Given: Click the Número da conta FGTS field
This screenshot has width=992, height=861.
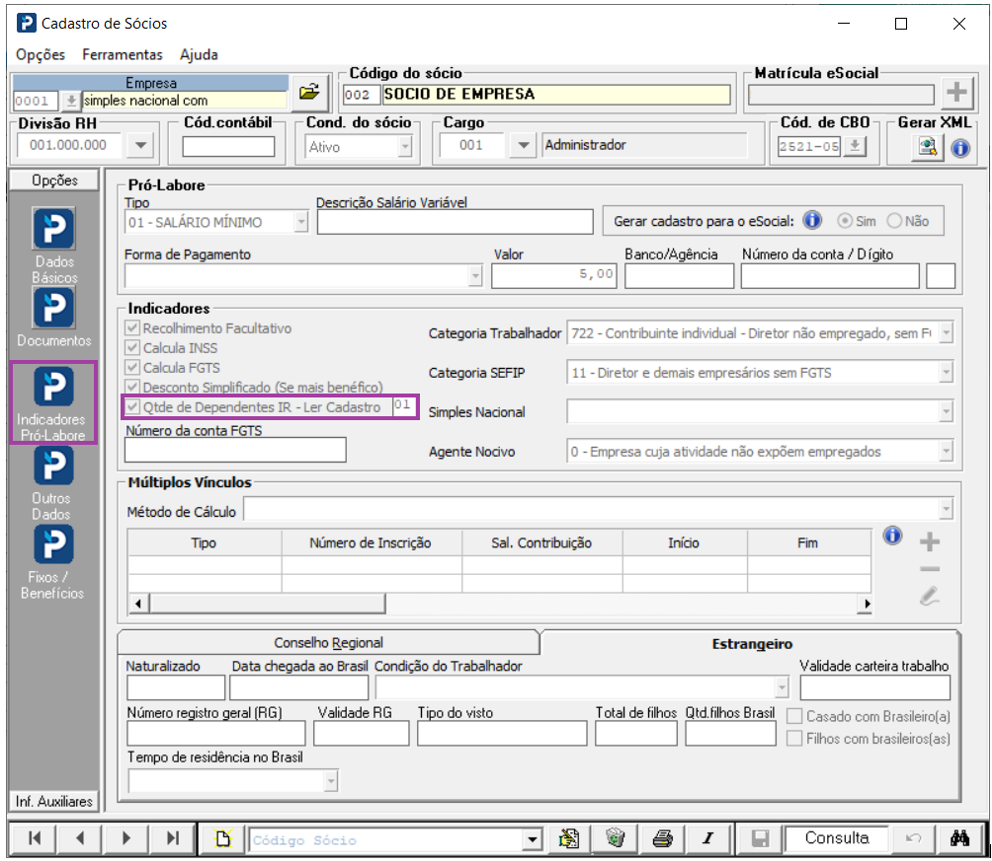Looking at the screenshot, I should (235, 450).
